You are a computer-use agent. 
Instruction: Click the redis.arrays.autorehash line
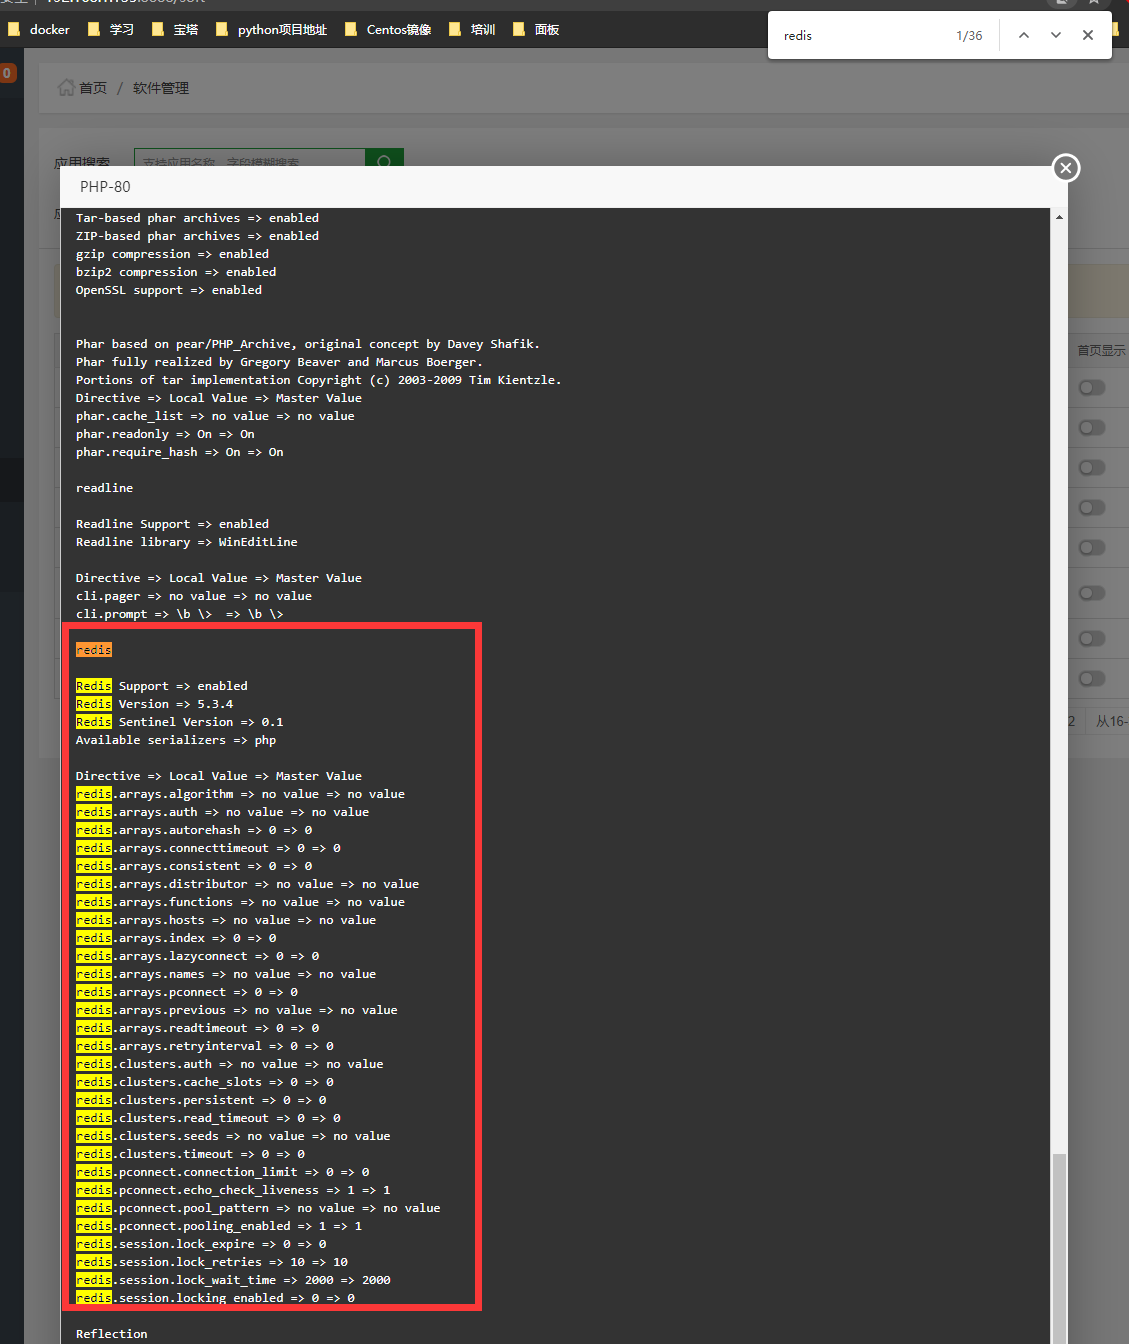click(x=194, y=830)
